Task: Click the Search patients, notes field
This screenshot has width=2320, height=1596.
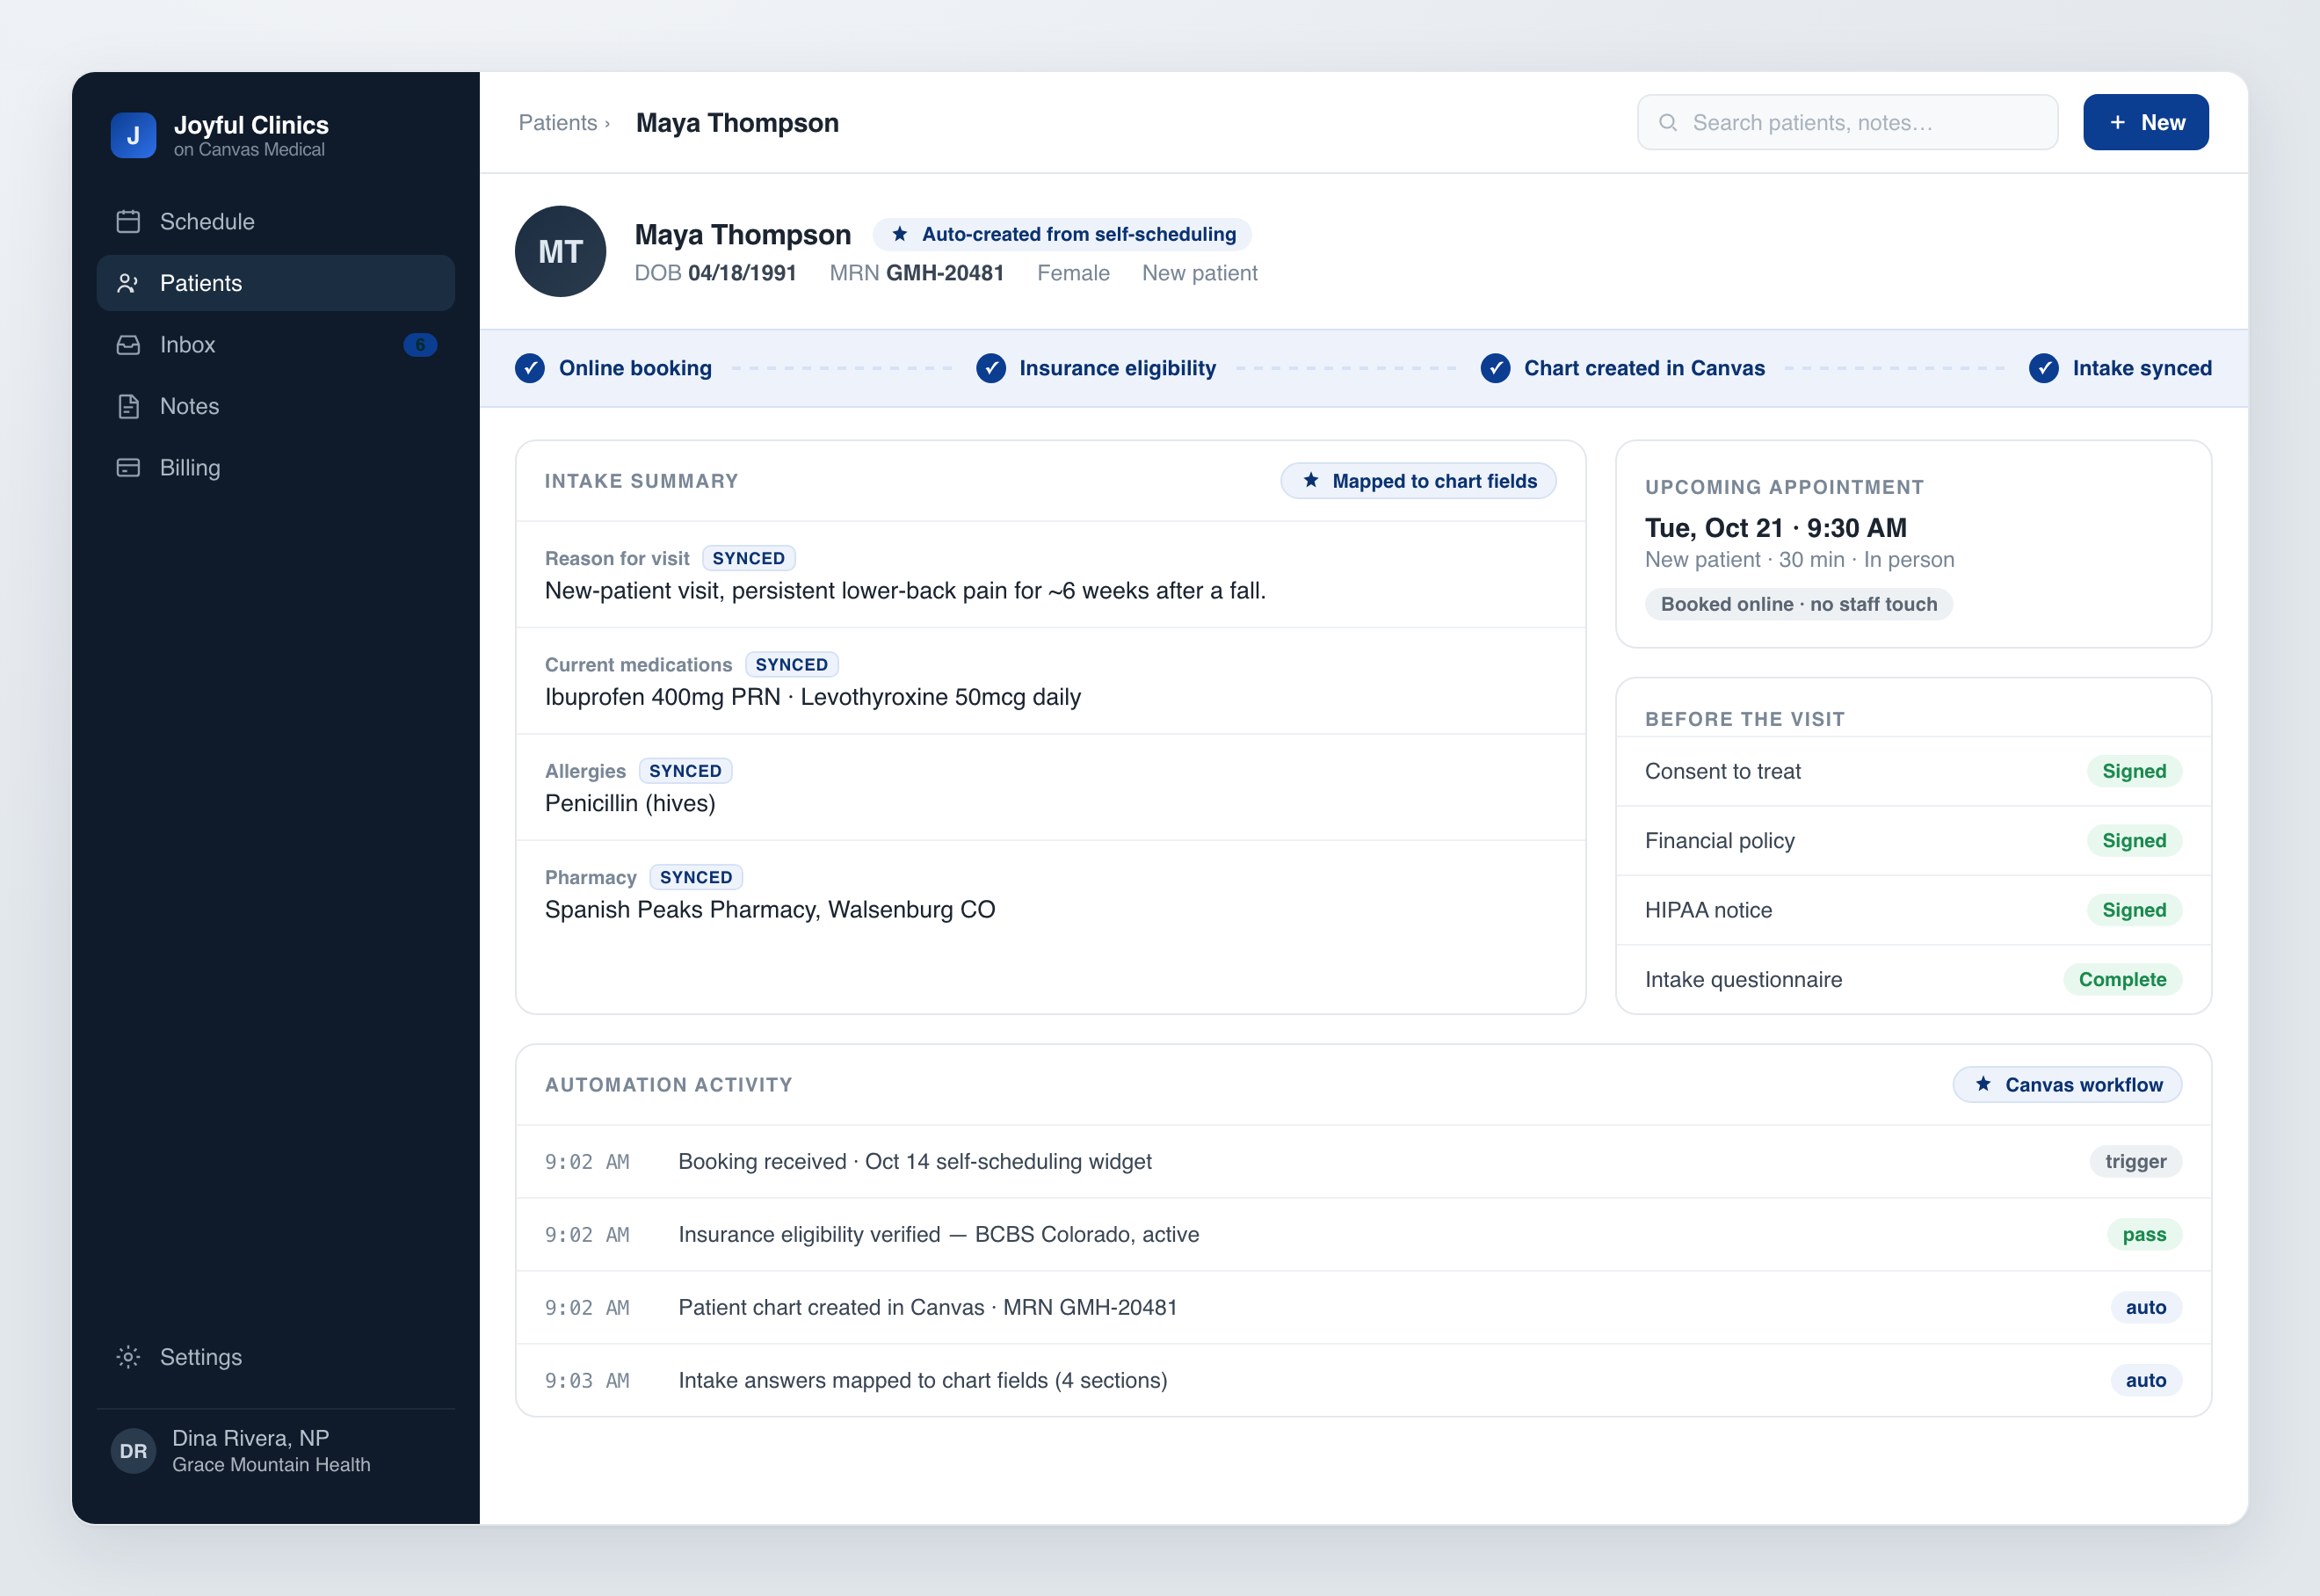Action: (1846, 122)
